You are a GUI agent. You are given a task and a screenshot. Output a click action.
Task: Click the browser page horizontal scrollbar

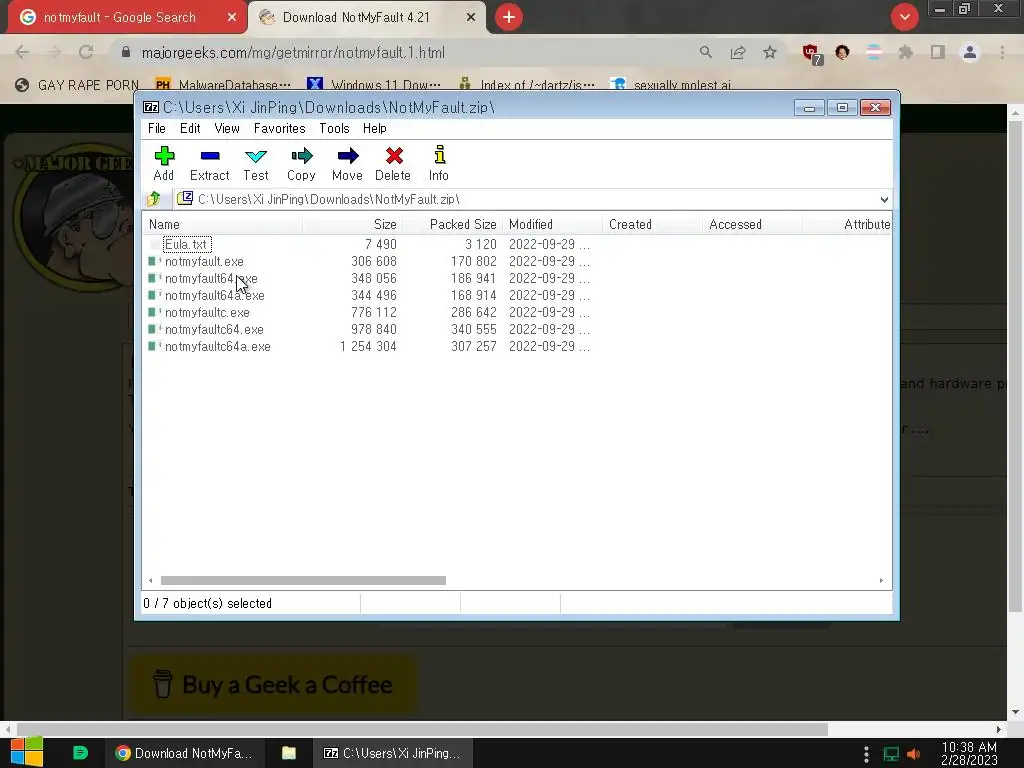point(423,729)
